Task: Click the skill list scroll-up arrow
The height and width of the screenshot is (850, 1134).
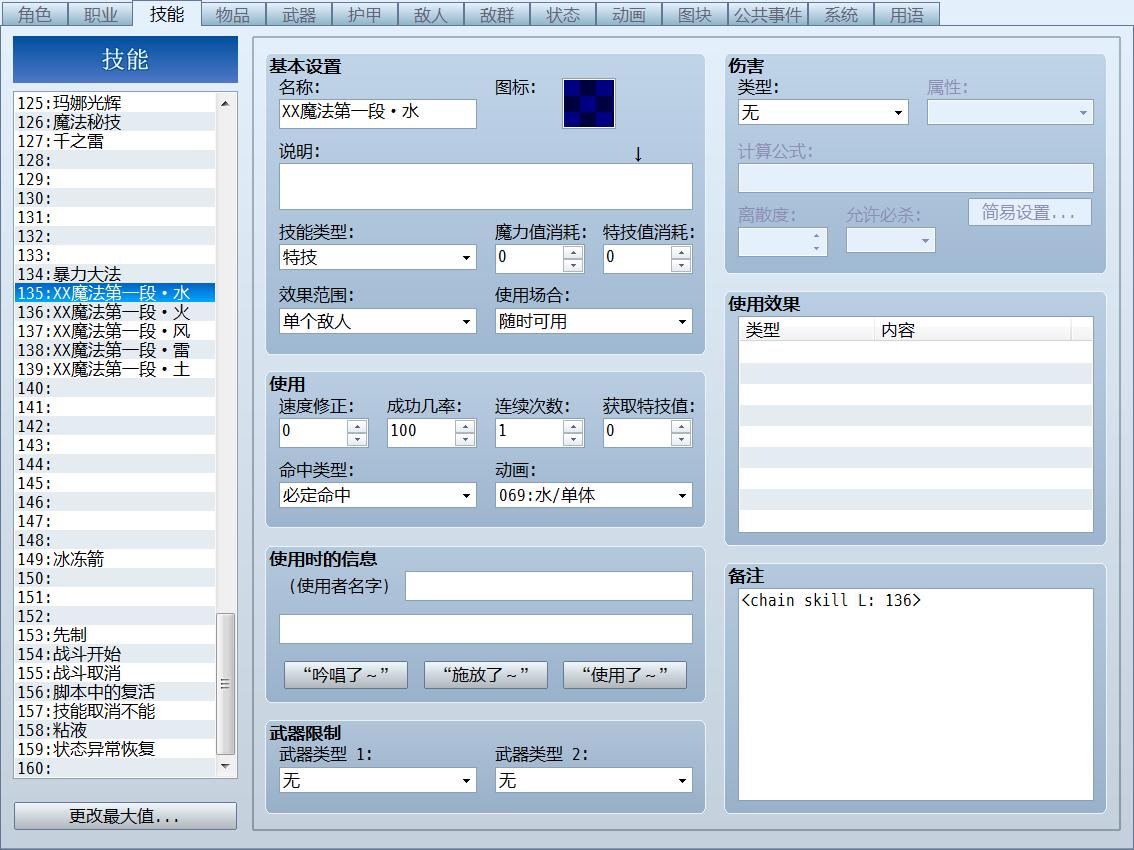Action: coord(226,103)
